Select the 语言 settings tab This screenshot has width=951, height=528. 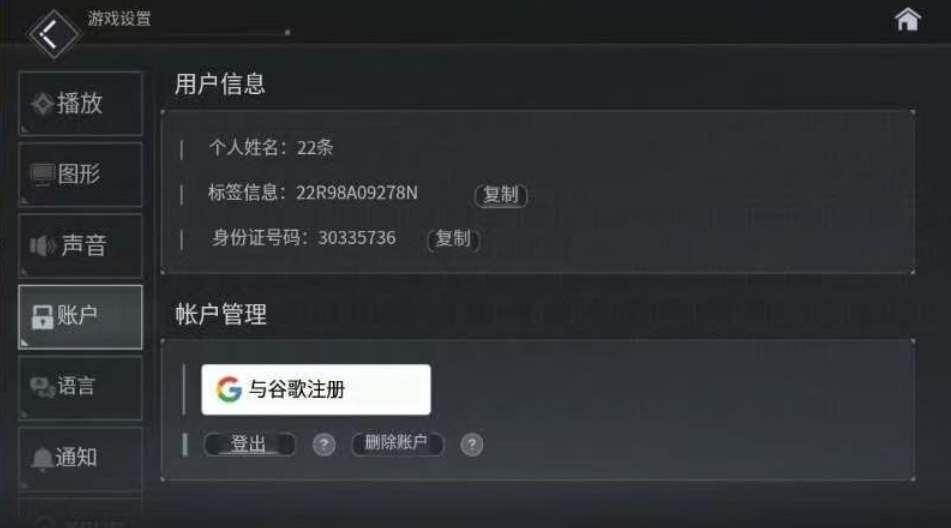81,387
